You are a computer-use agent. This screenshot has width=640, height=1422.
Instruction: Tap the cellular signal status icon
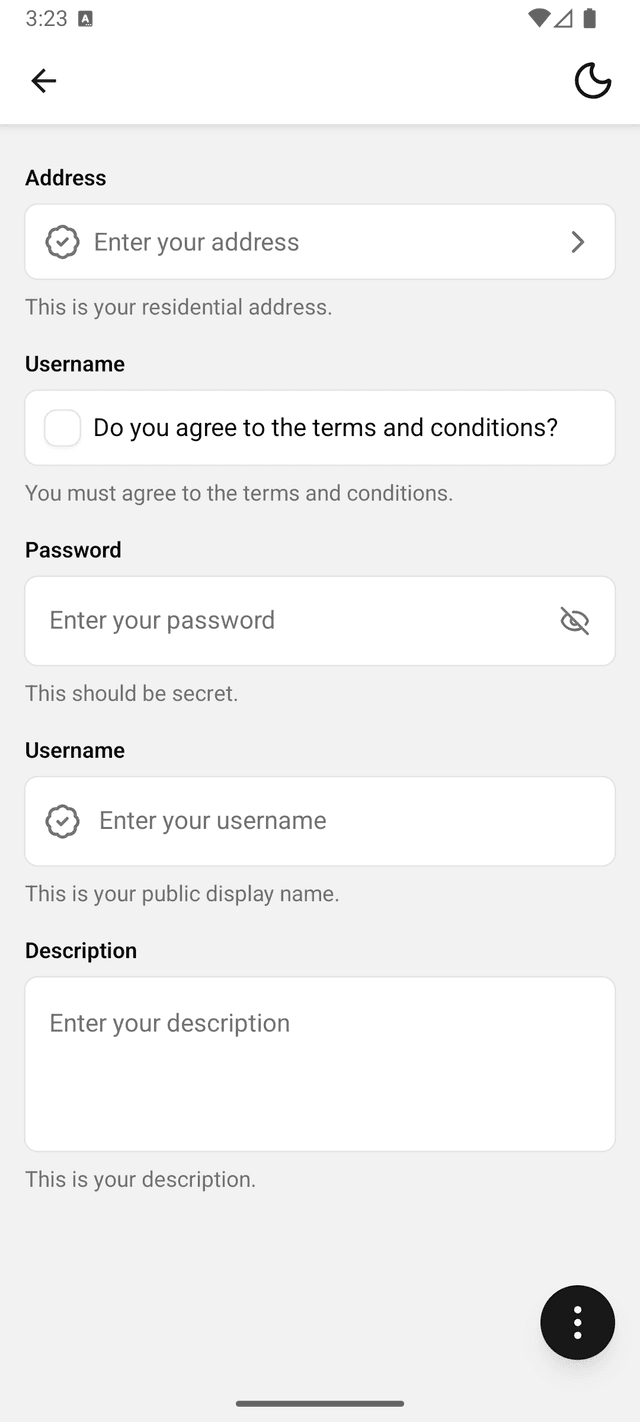tap(564, 18)
